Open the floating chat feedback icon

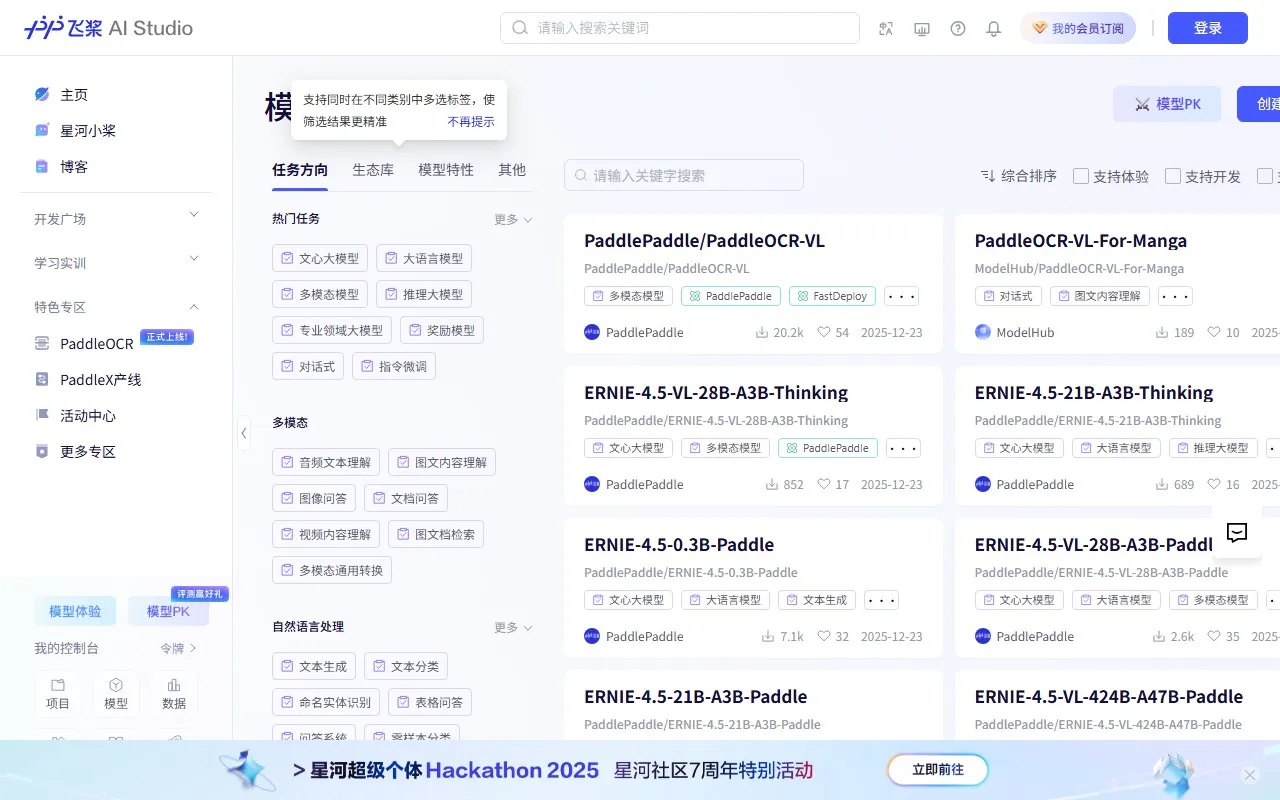[1237, 533]
